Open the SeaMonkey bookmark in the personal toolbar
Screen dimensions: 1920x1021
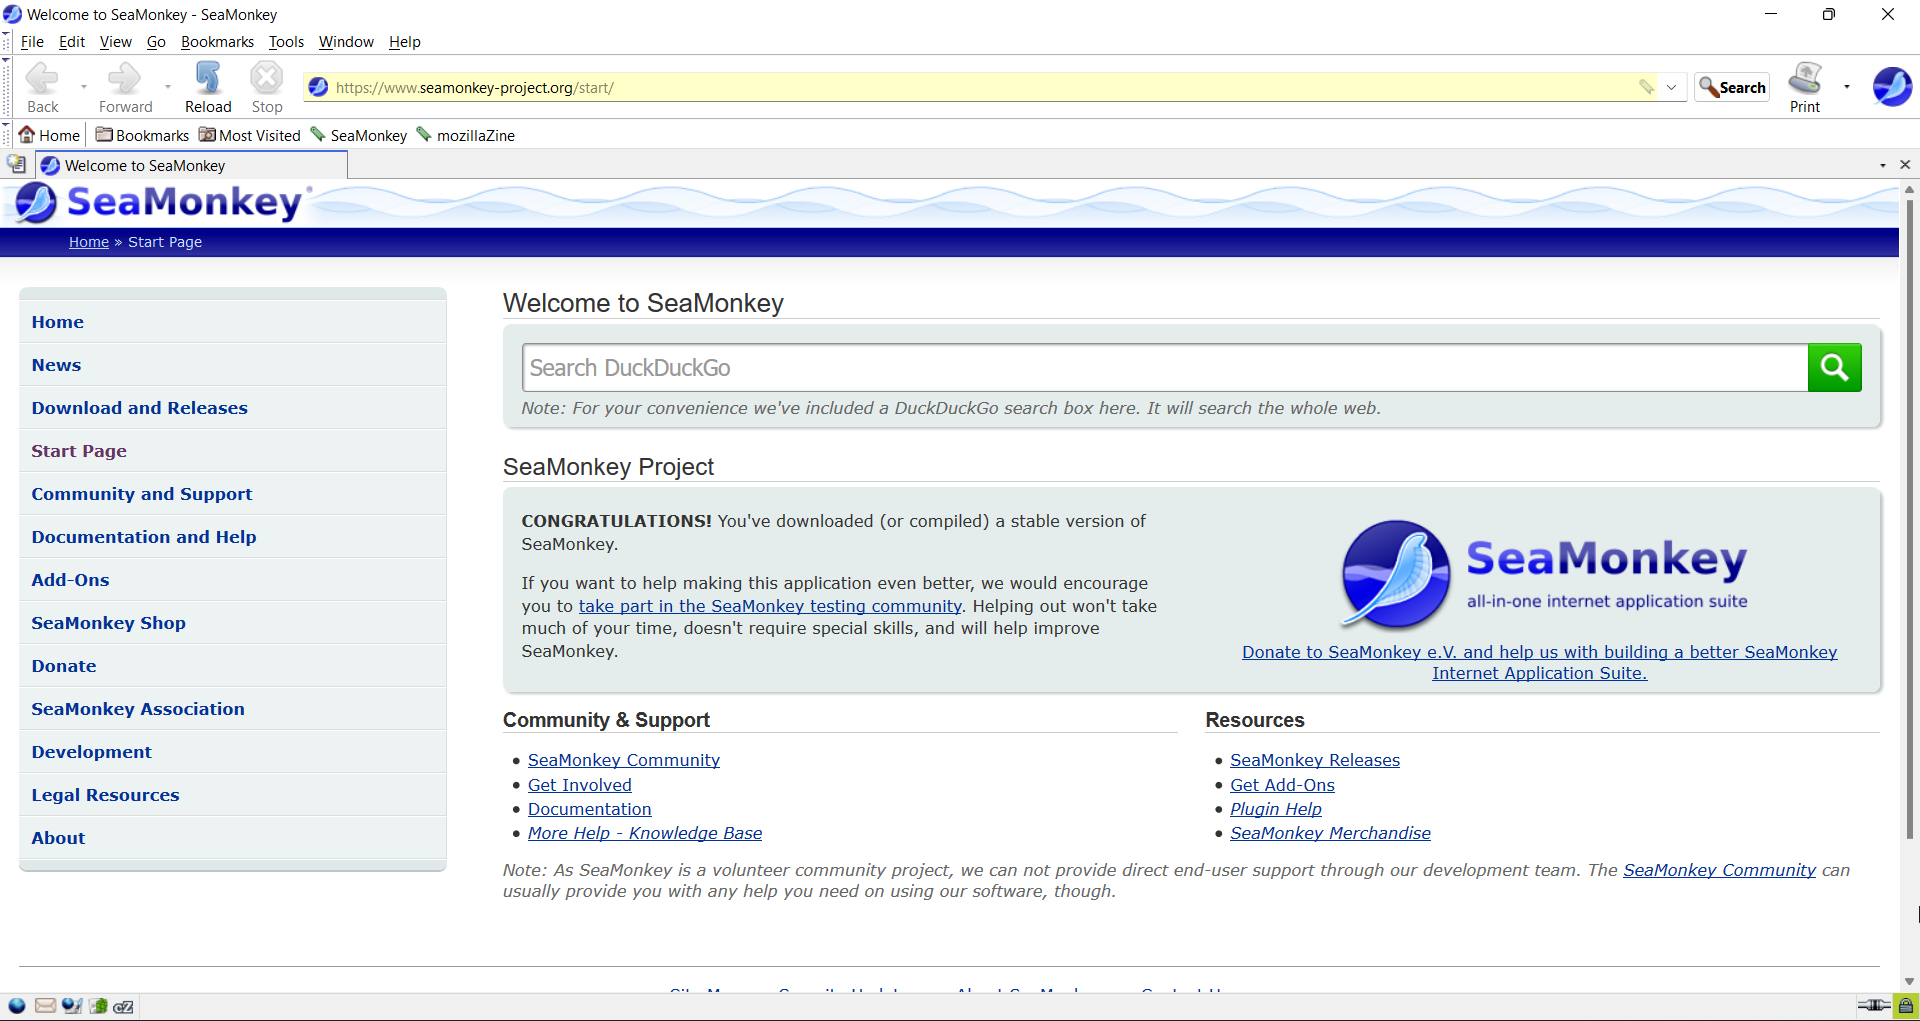click(359, 135)
